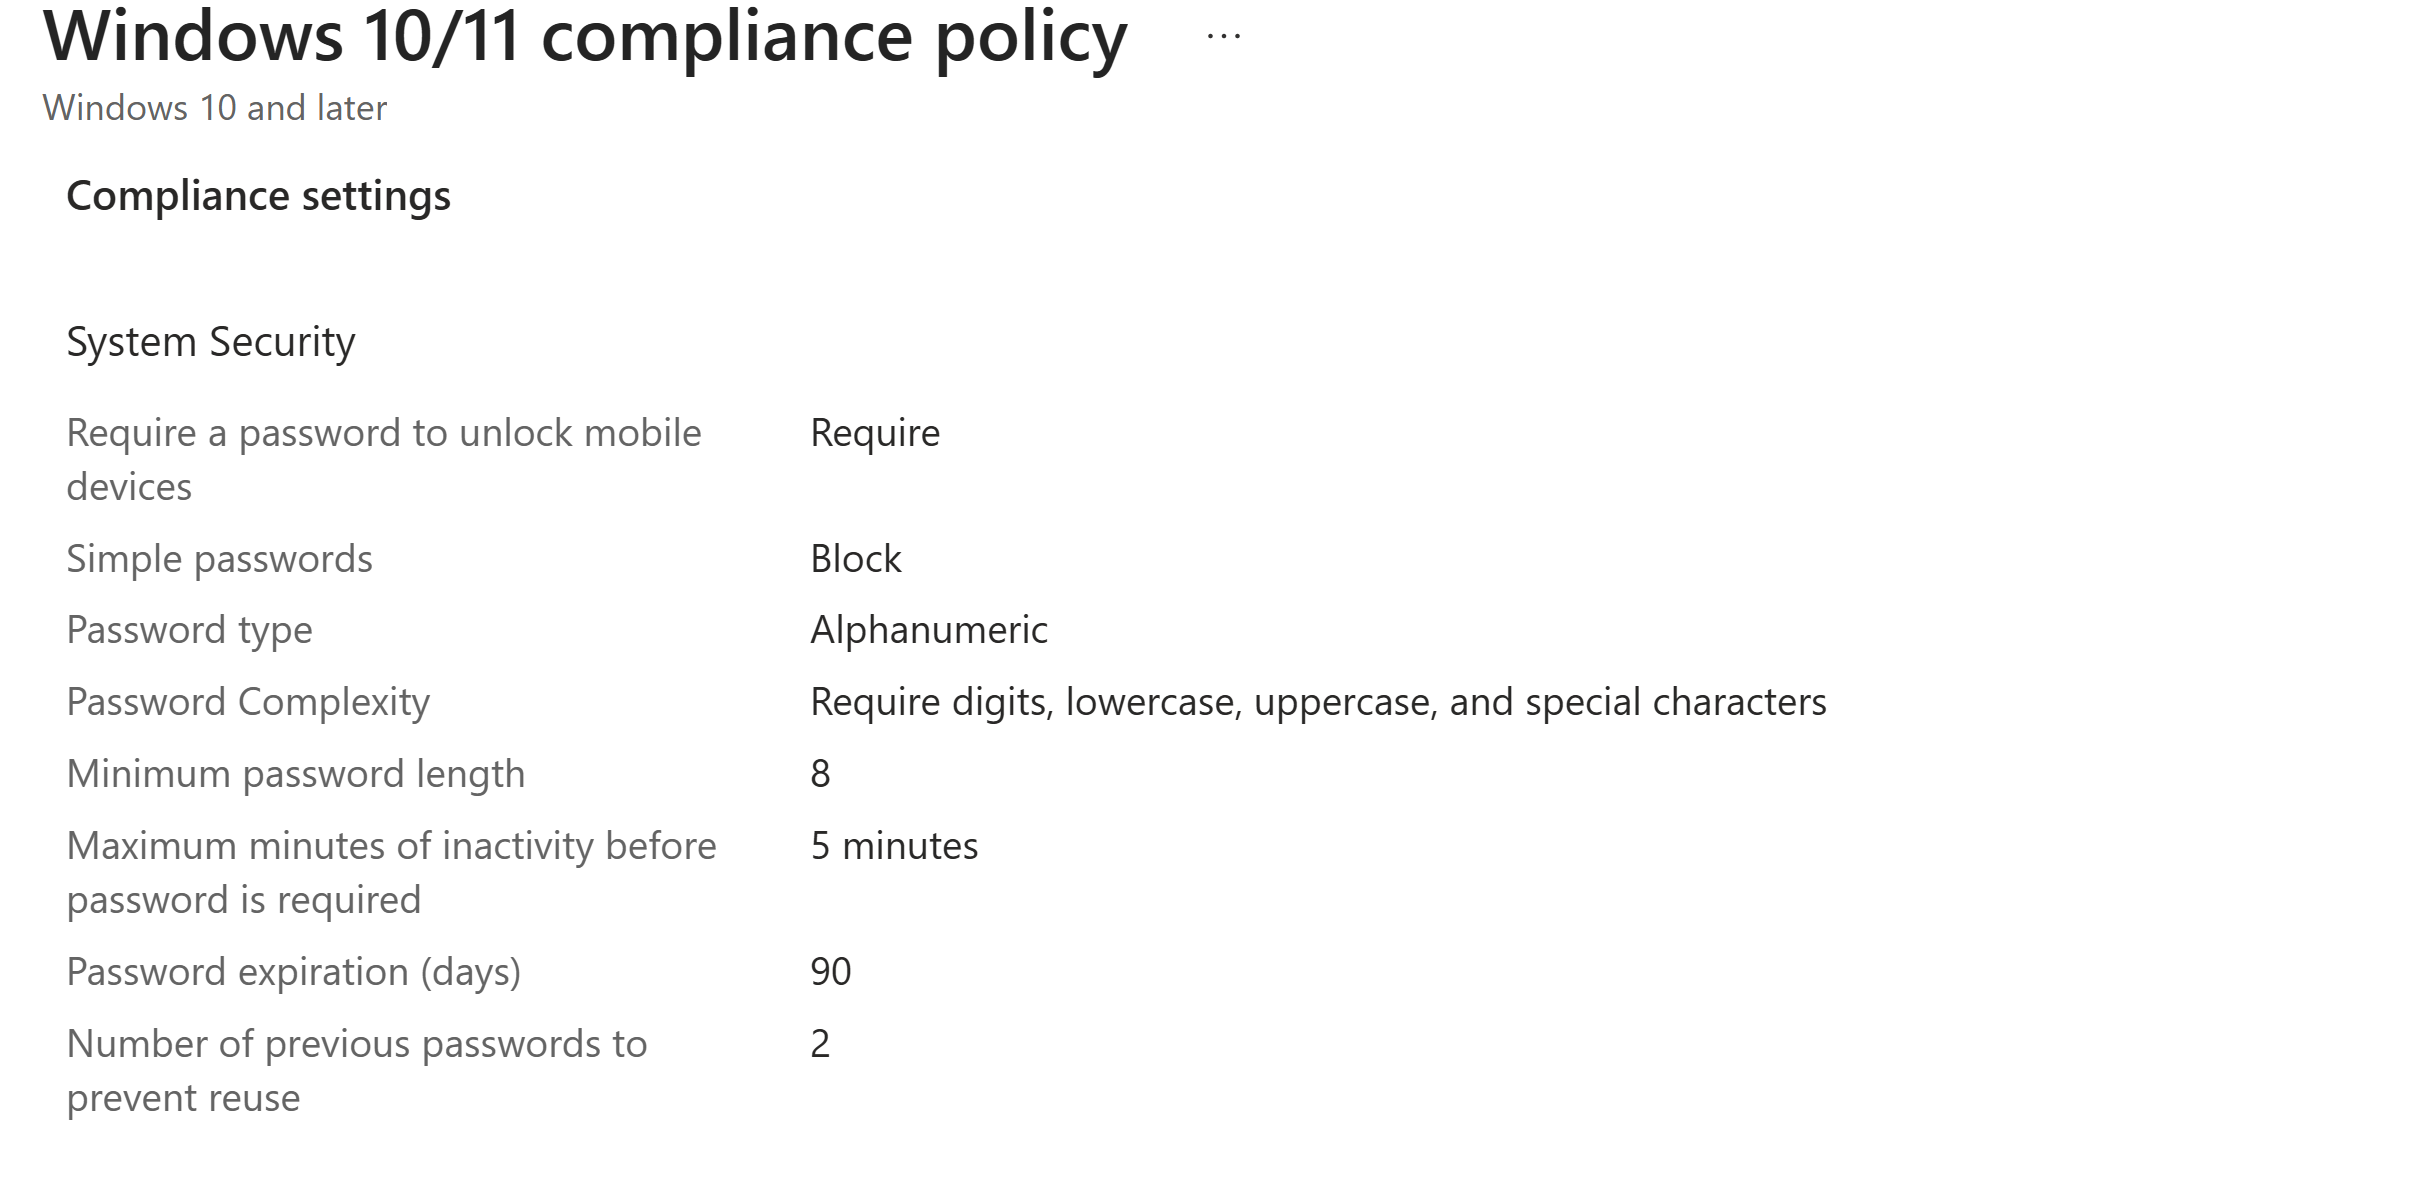Click the minimum password length value 8
The height and width of the screenshot is (1185, 2433).
point(820,774)
